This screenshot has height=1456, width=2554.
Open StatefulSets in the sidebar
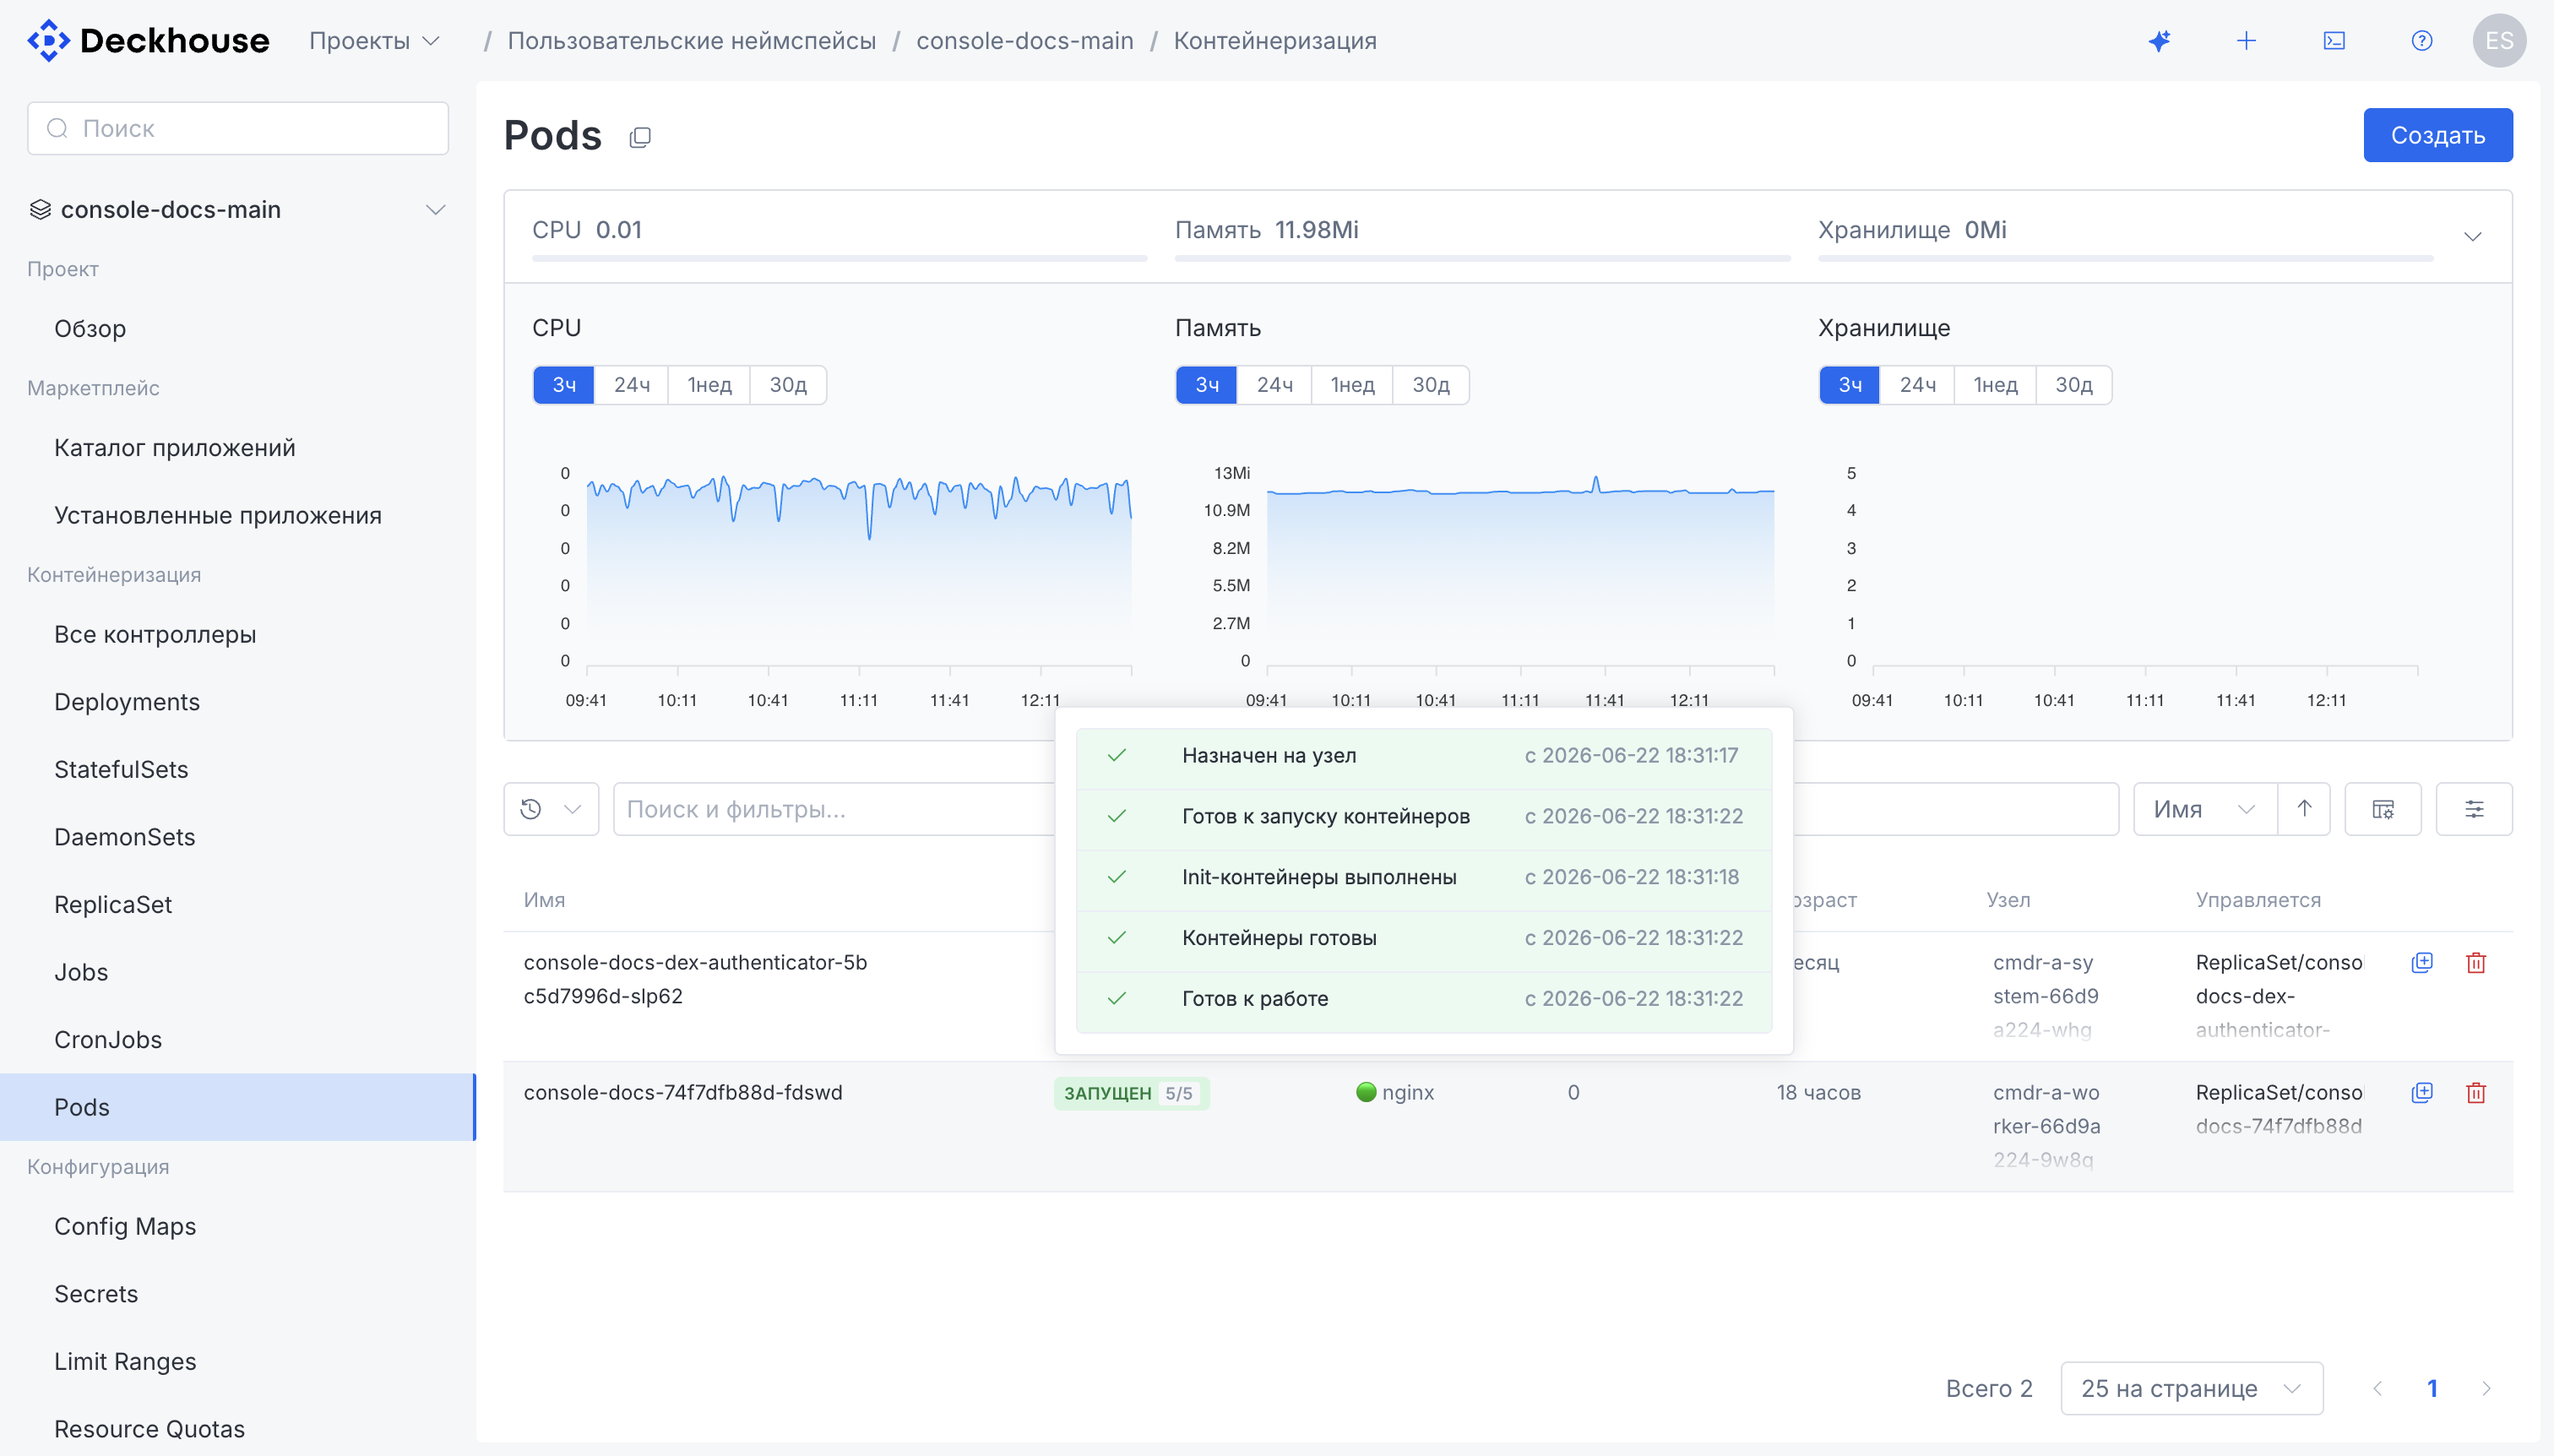[x=121, y=769]
